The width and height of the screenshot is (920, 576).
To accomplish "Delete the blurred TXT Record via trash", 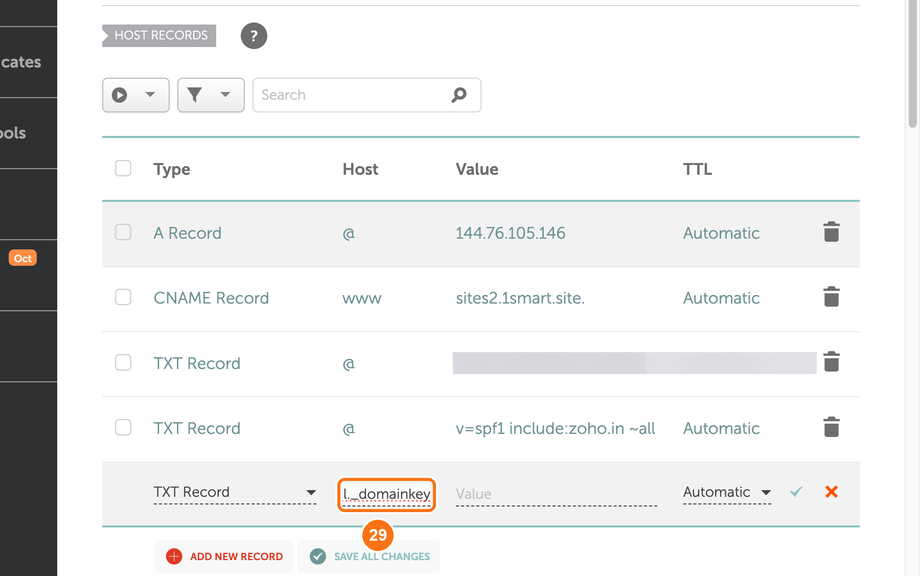I will coord(831,362).
